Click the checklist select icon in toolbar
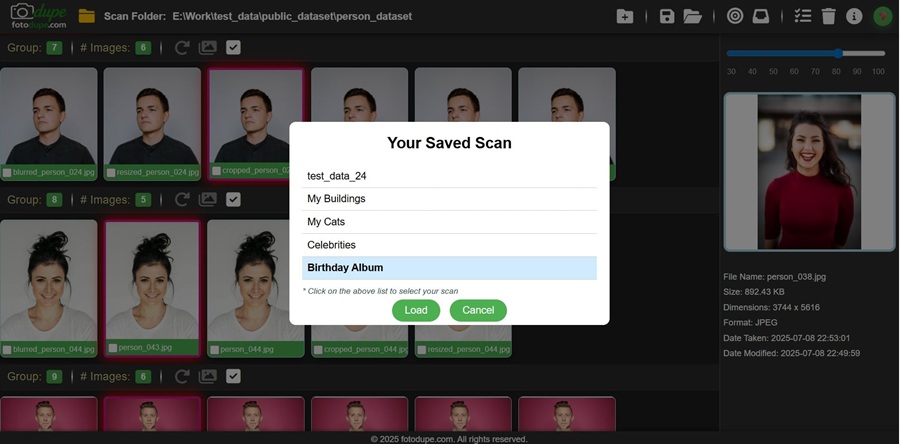This screenshot has width=900, height=444. click(802, 16)
